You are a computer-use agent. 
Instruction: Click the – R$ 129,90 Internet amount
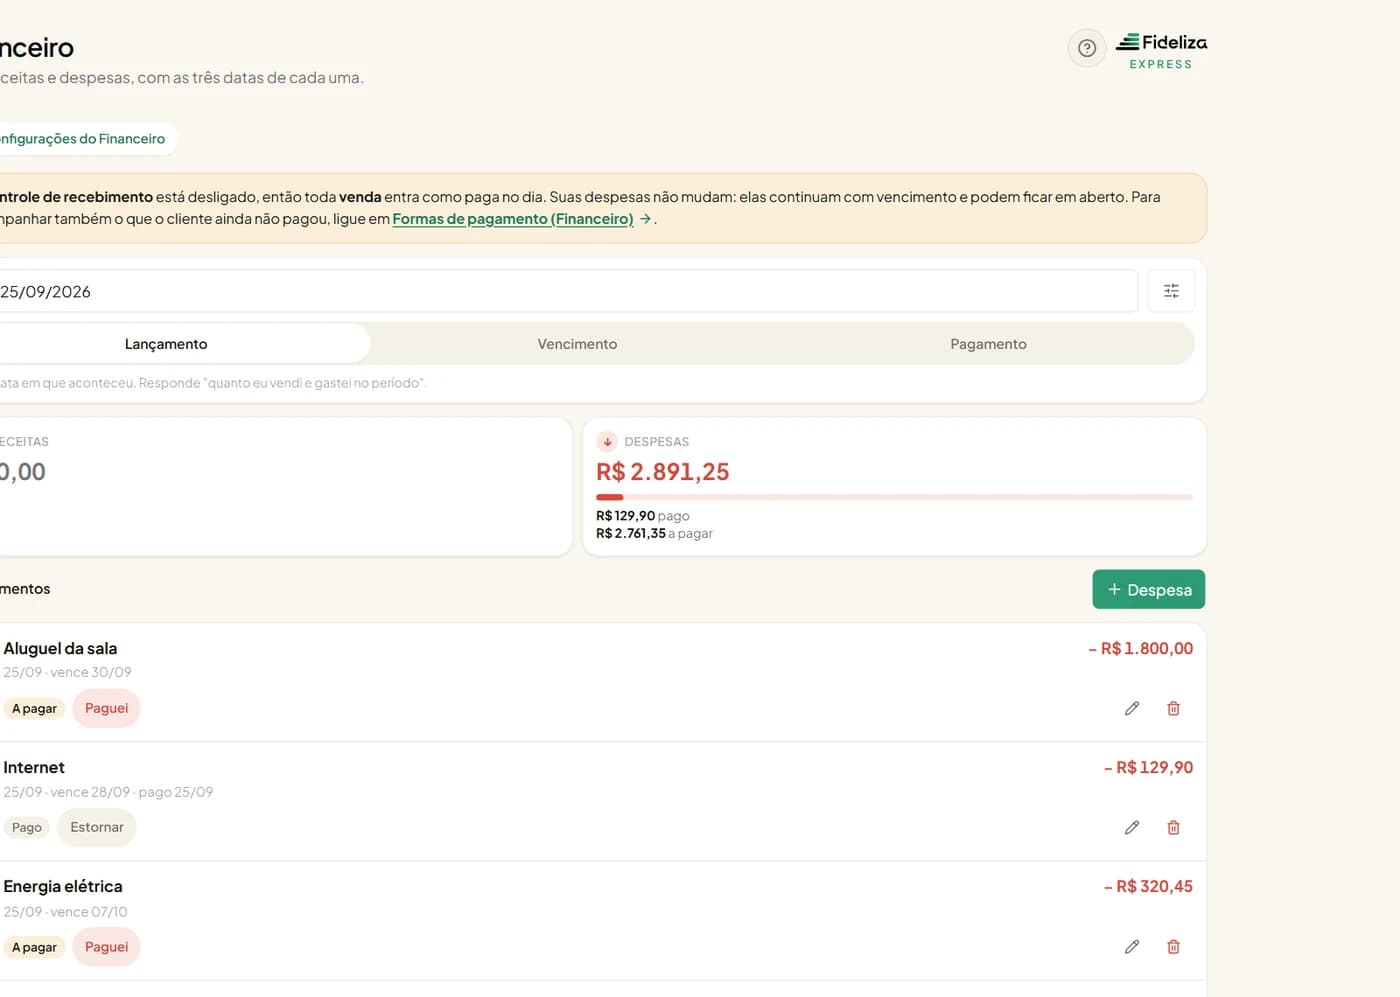(x=1149, y=768)
